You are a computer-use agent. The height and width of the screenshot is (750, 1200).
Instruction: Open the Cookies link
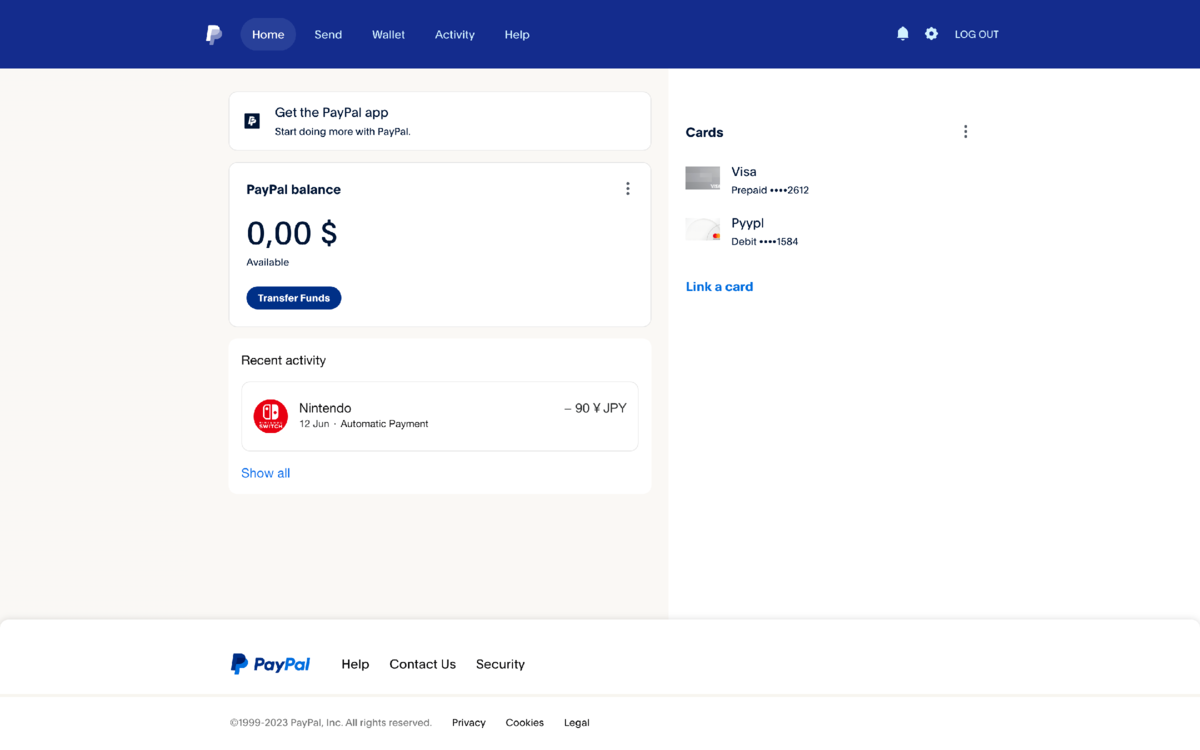[525, 722]
